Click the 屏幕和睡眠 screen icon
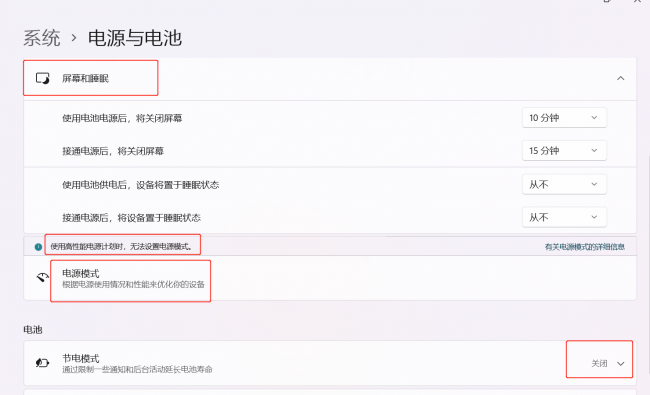 (x=43, y=78)
